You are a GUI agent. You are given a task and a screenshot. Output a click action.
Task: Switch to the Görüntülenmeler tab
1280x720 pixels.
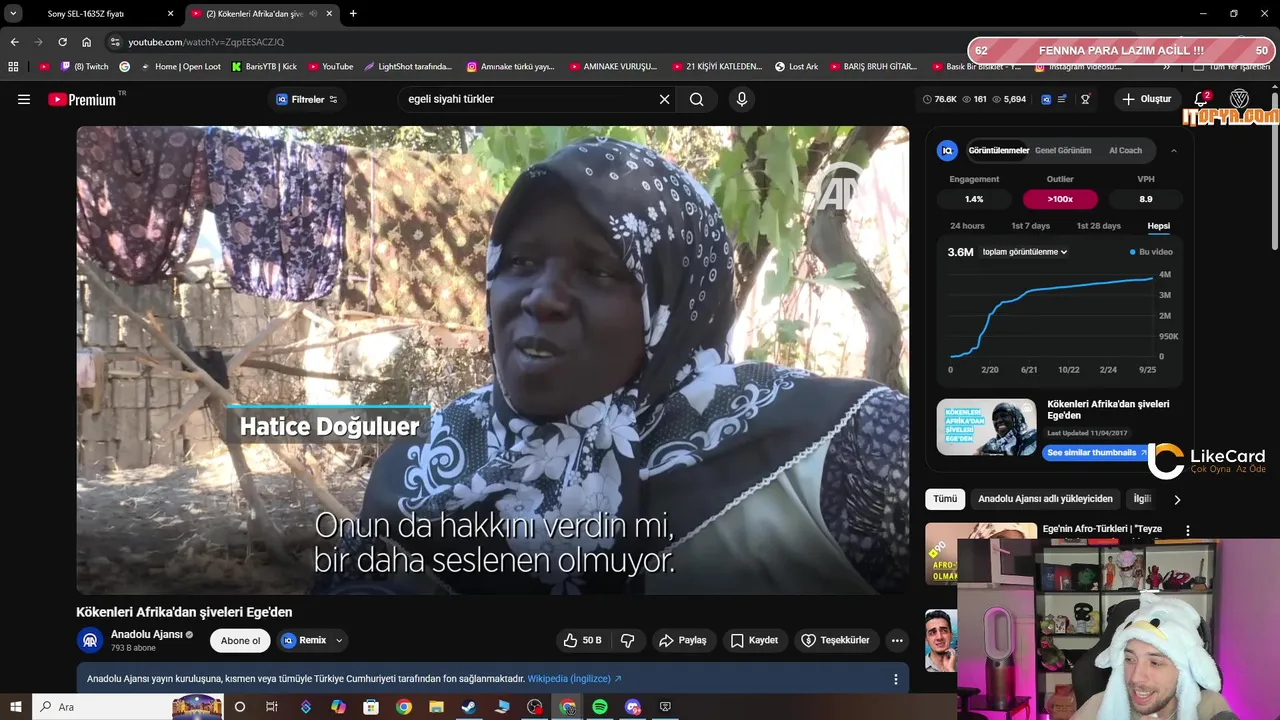(x=999, y=151)
